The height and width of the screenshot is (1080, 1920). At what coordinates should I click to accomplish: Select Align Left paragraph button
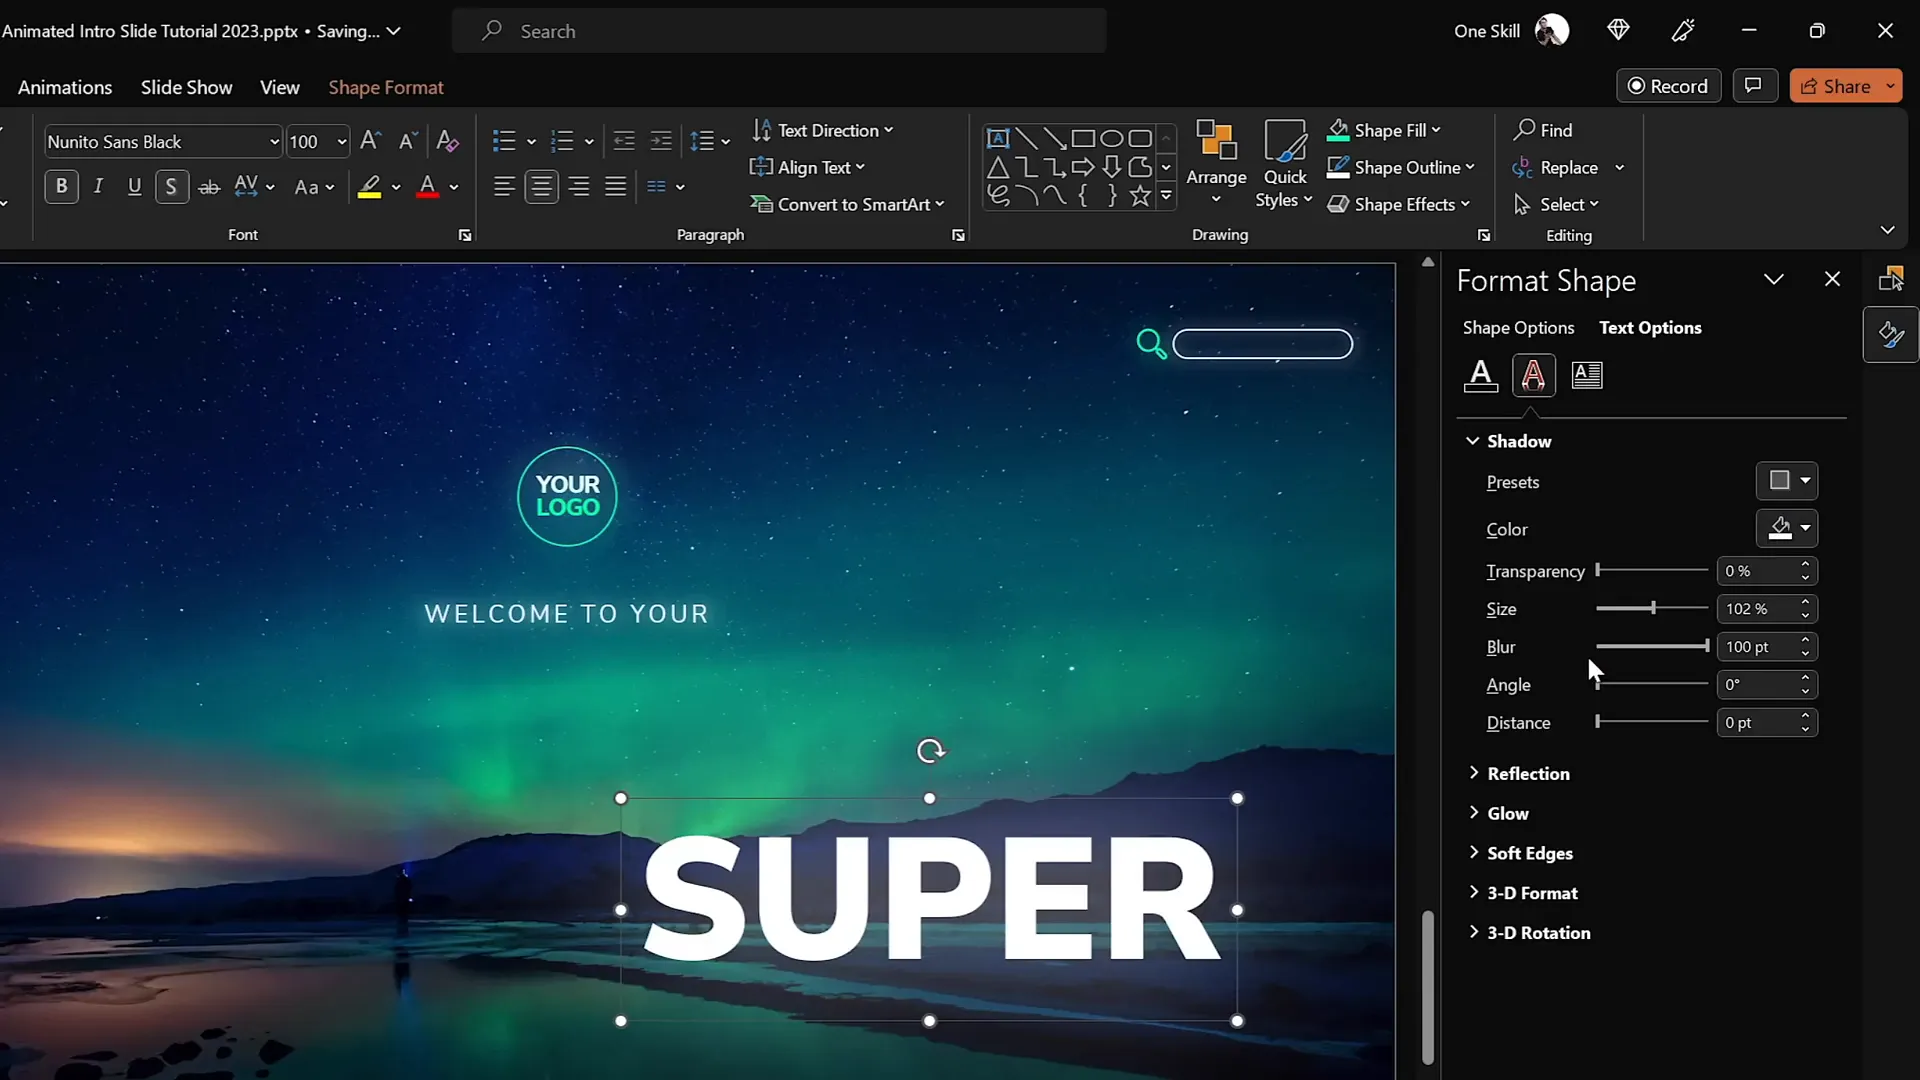[x=504, y=186]
